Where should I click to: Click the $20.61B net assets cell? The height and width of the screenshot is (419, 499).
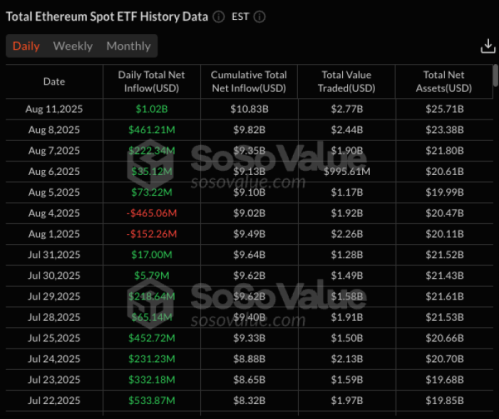click(444, 171)
